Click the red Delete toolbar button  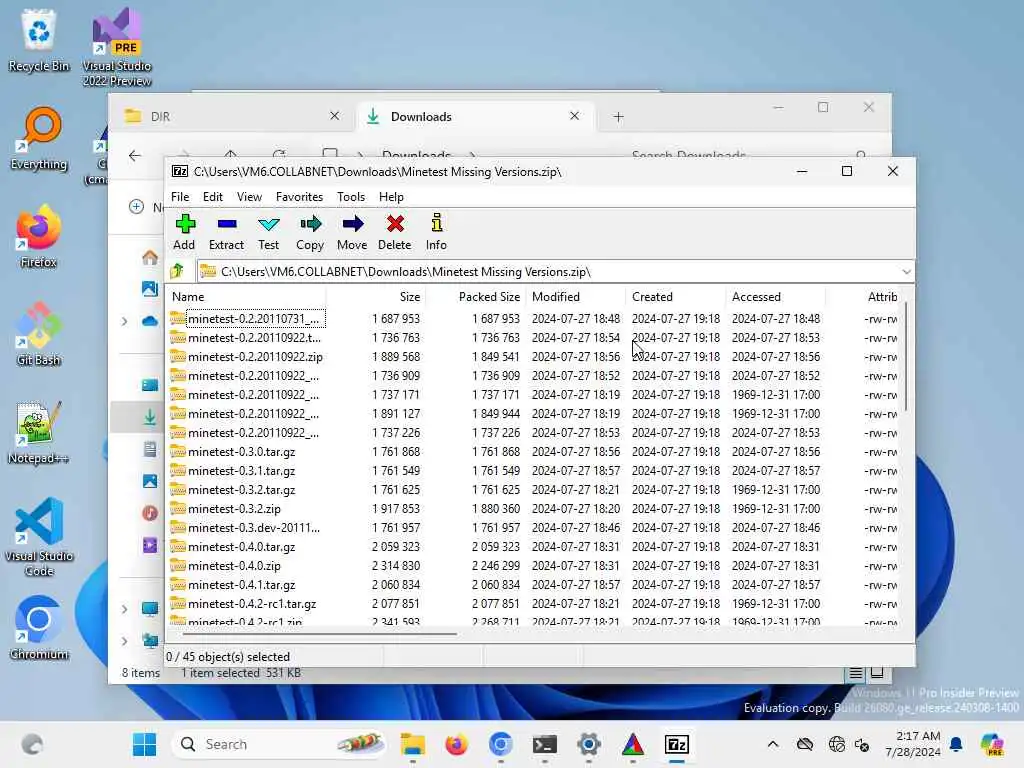tap(394, 232)
